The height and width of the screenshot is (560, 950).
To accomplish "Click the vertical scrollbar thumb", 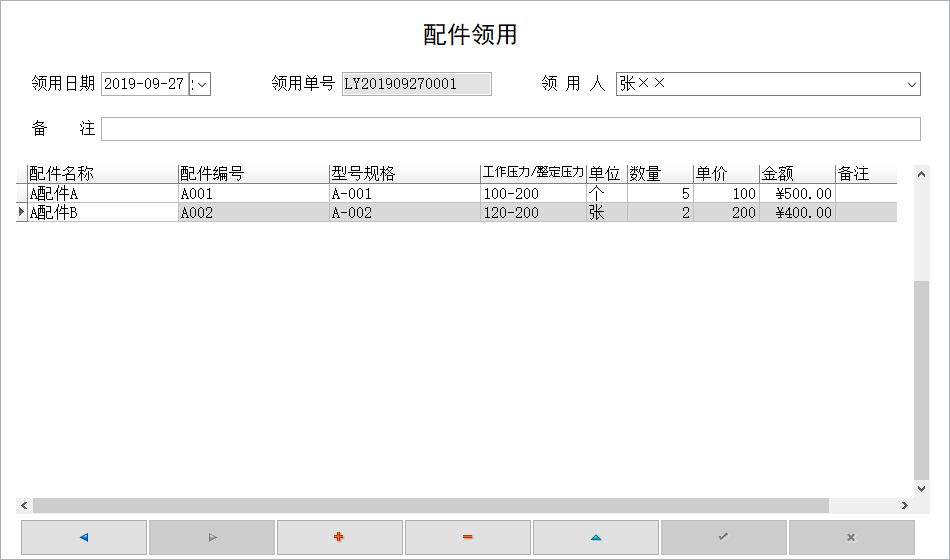I will point(921,380).
